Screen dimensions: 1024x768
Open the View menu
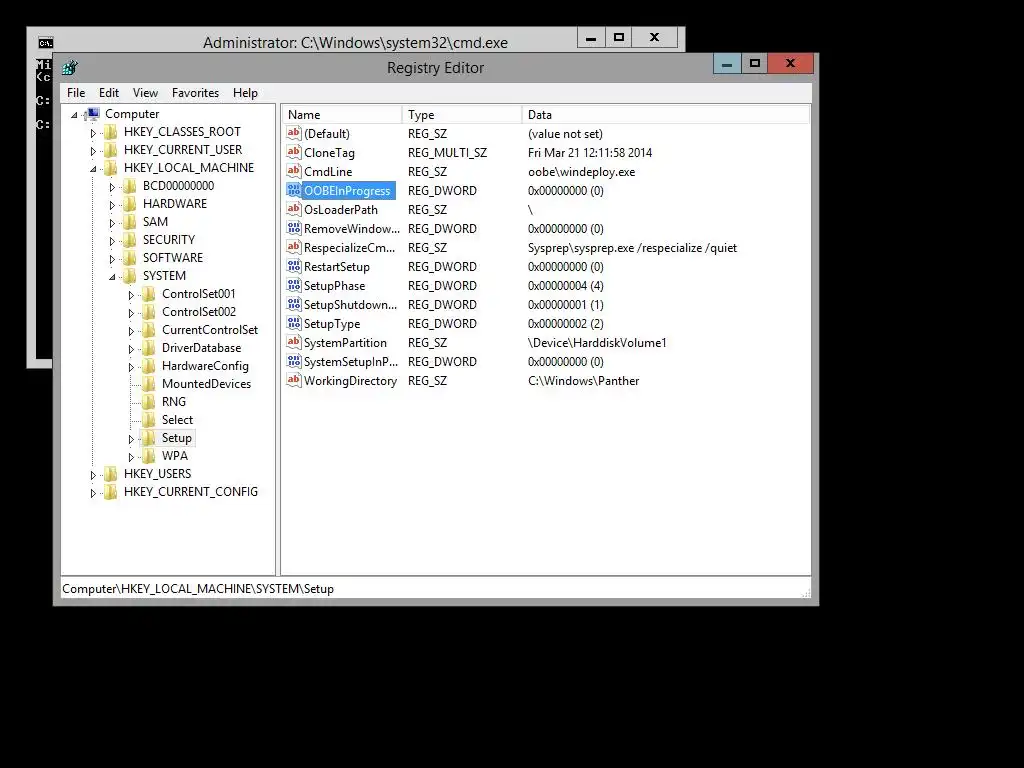(x=145, y=93)
